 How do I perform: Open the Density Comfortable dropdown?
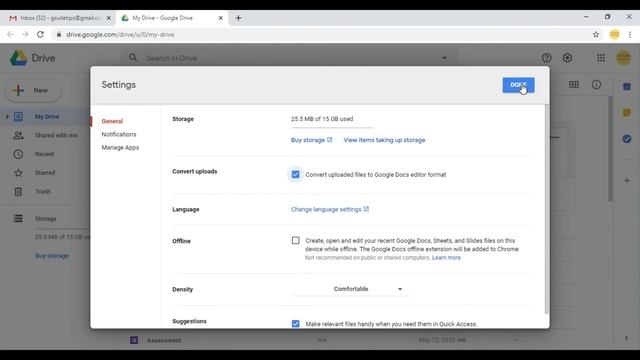351,289
